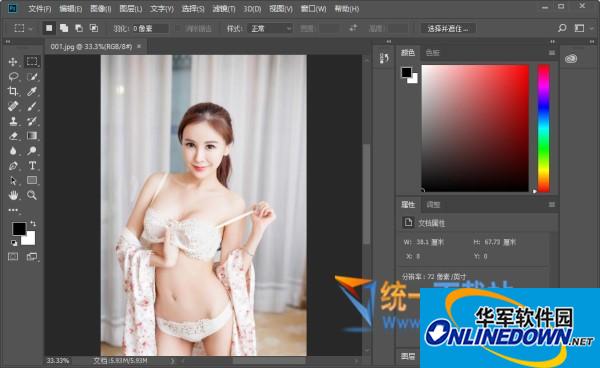
Task: Swap width and height icon in options bar
Action: pos(353,28)
